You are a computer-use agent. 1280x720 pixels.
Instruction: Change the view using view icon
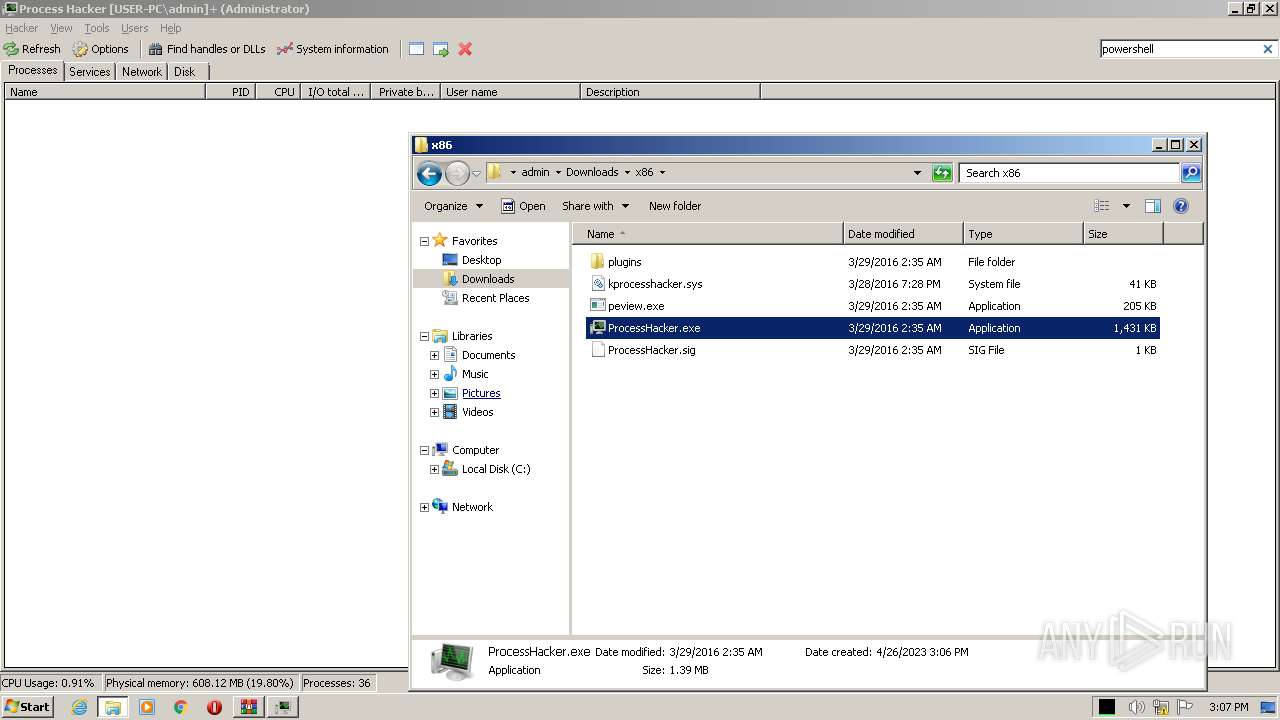tap(1102, 206)
